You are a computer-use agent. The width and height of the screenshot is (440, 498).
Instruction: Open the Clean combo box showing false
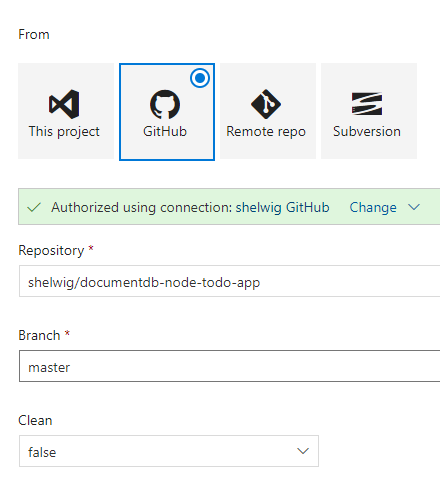(169, 451)
